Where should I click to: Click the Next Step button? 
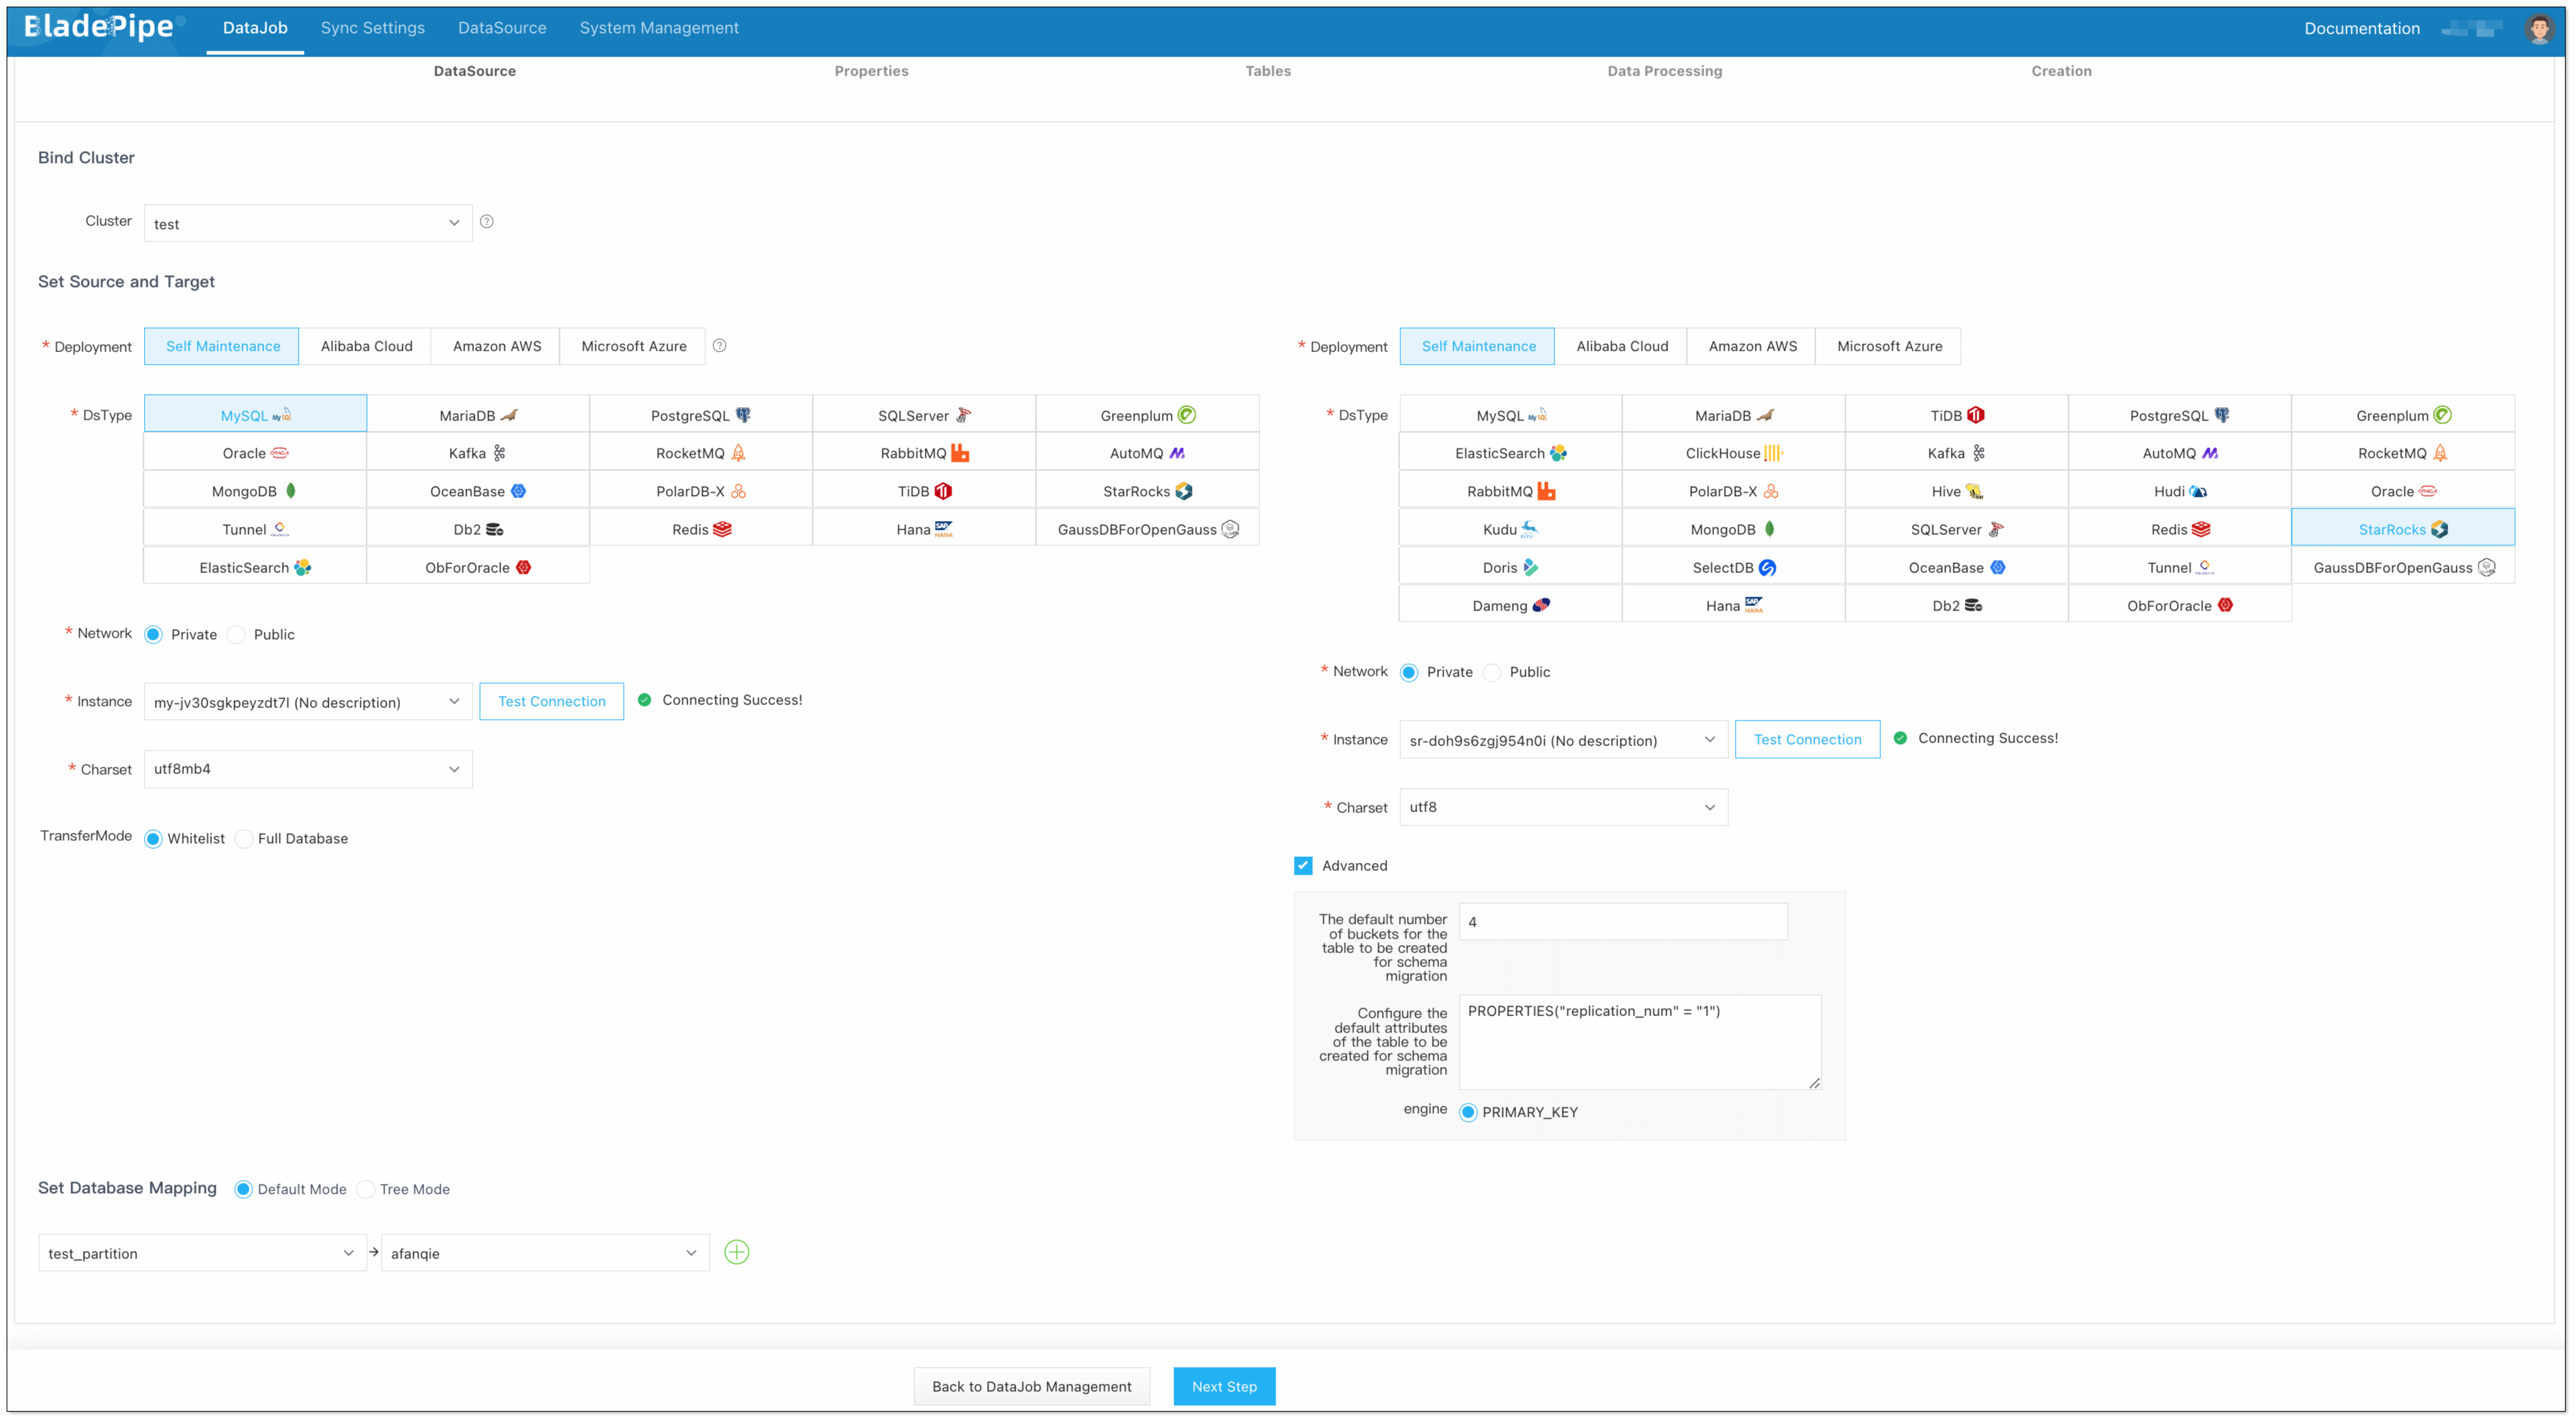click(x=1224, y=1386)
